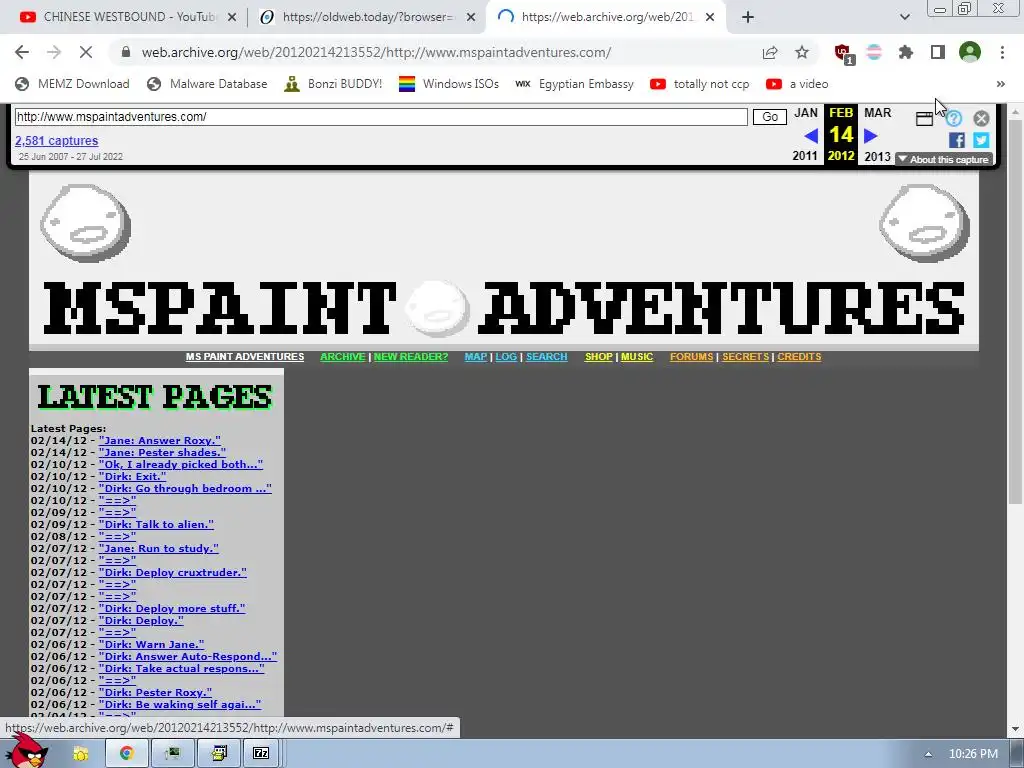Open Bonzi BUDDY! bookmark
This screenshot has width=1024, height=768.
(334, 84)
